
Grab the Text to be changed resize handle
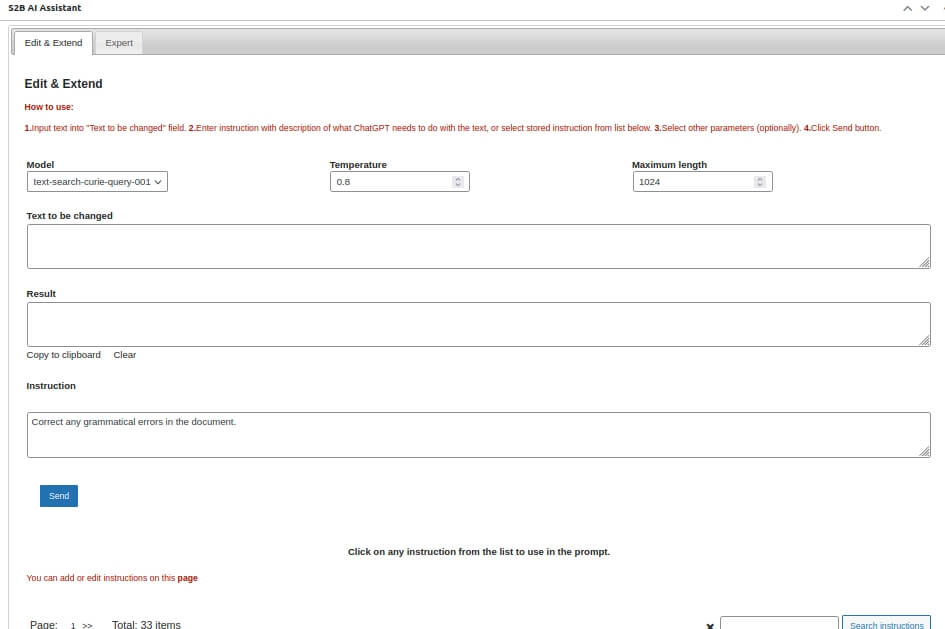tap(924, 262)
